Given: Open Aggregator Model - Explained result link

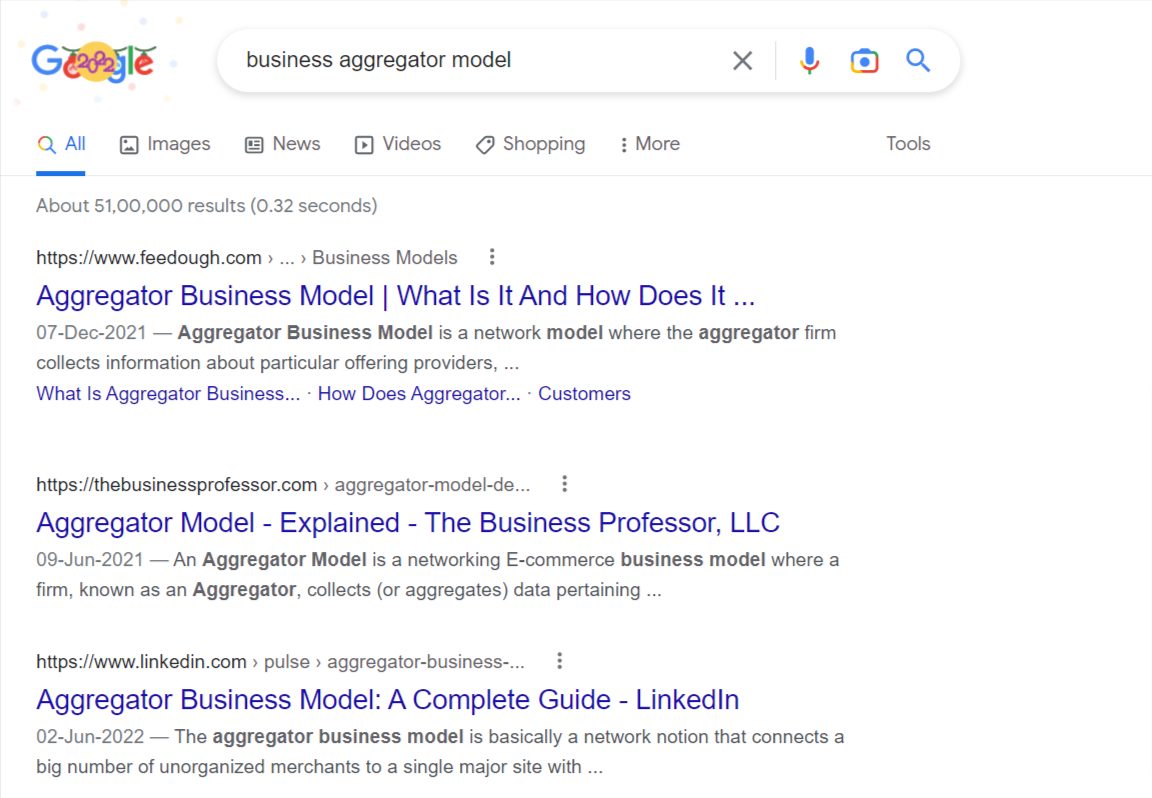Looking at the screenshot, I should coord(408,522).
